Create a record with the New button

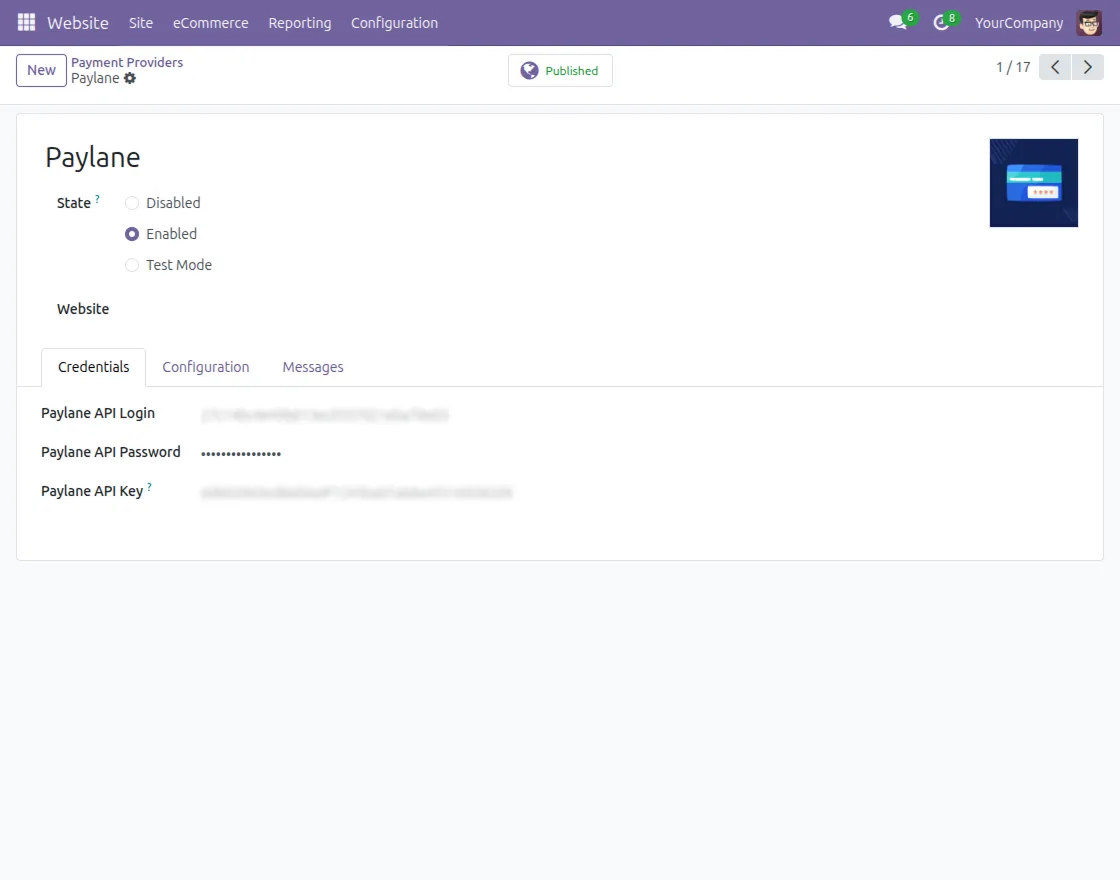[40, 70]
